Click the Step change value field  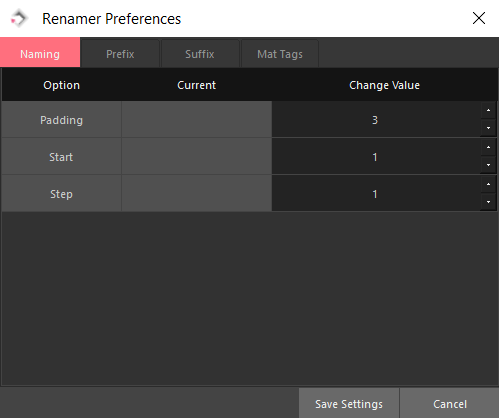pos(376,193)
